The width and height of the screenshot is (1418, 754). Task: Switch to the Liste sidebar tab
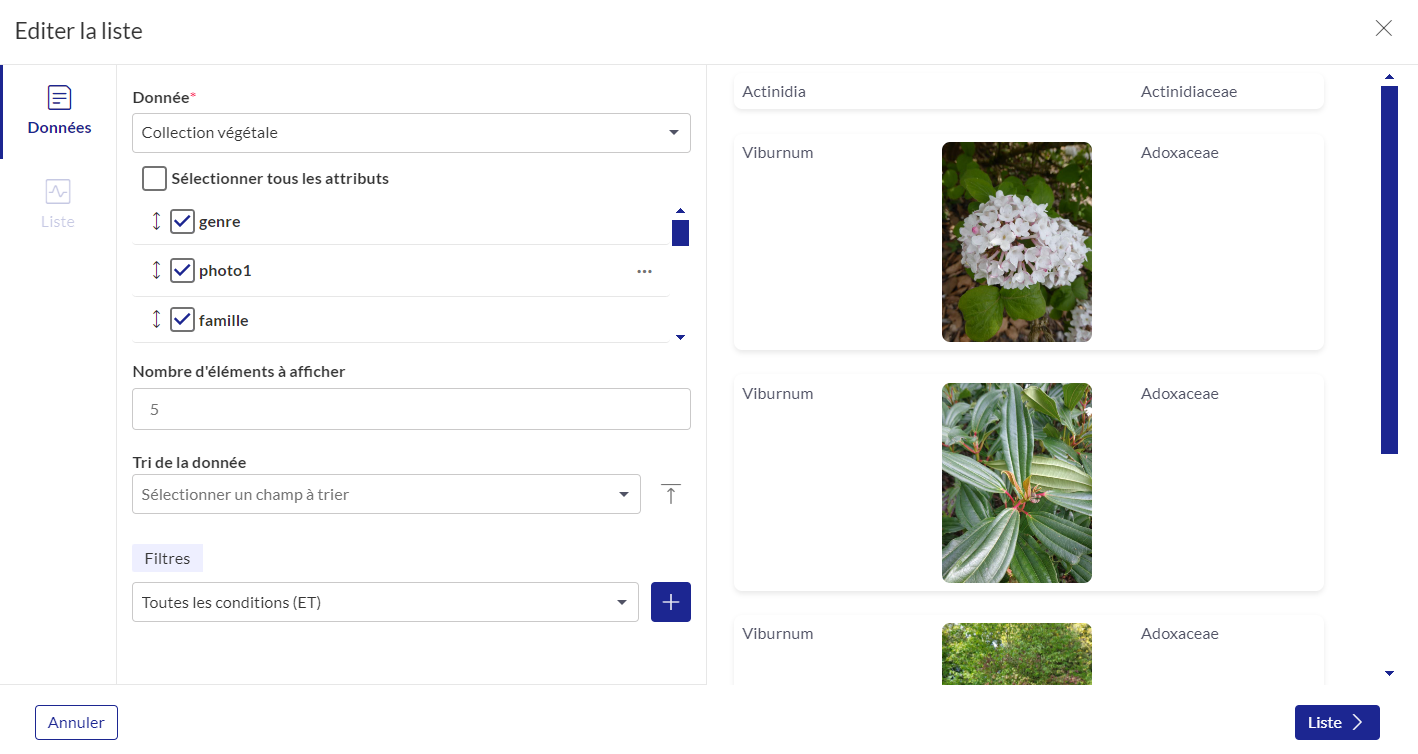(x=58, y=205)
